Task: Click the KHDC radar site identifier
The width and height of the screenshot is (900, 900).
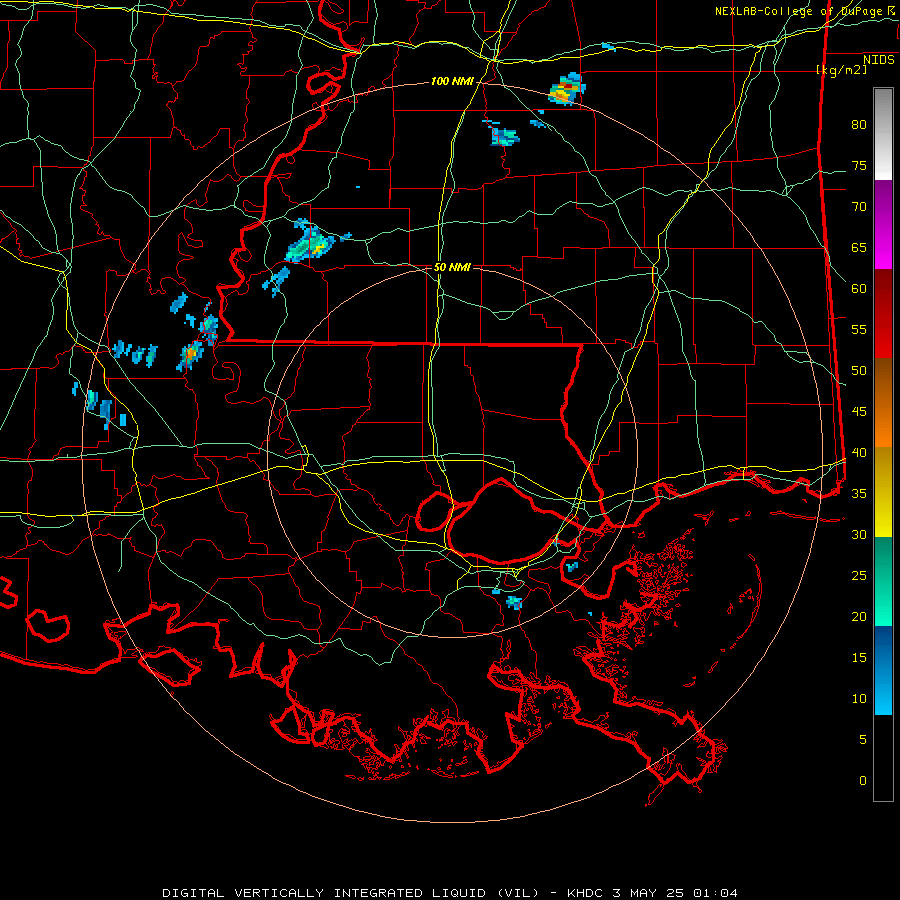Action: click(586, 893)
